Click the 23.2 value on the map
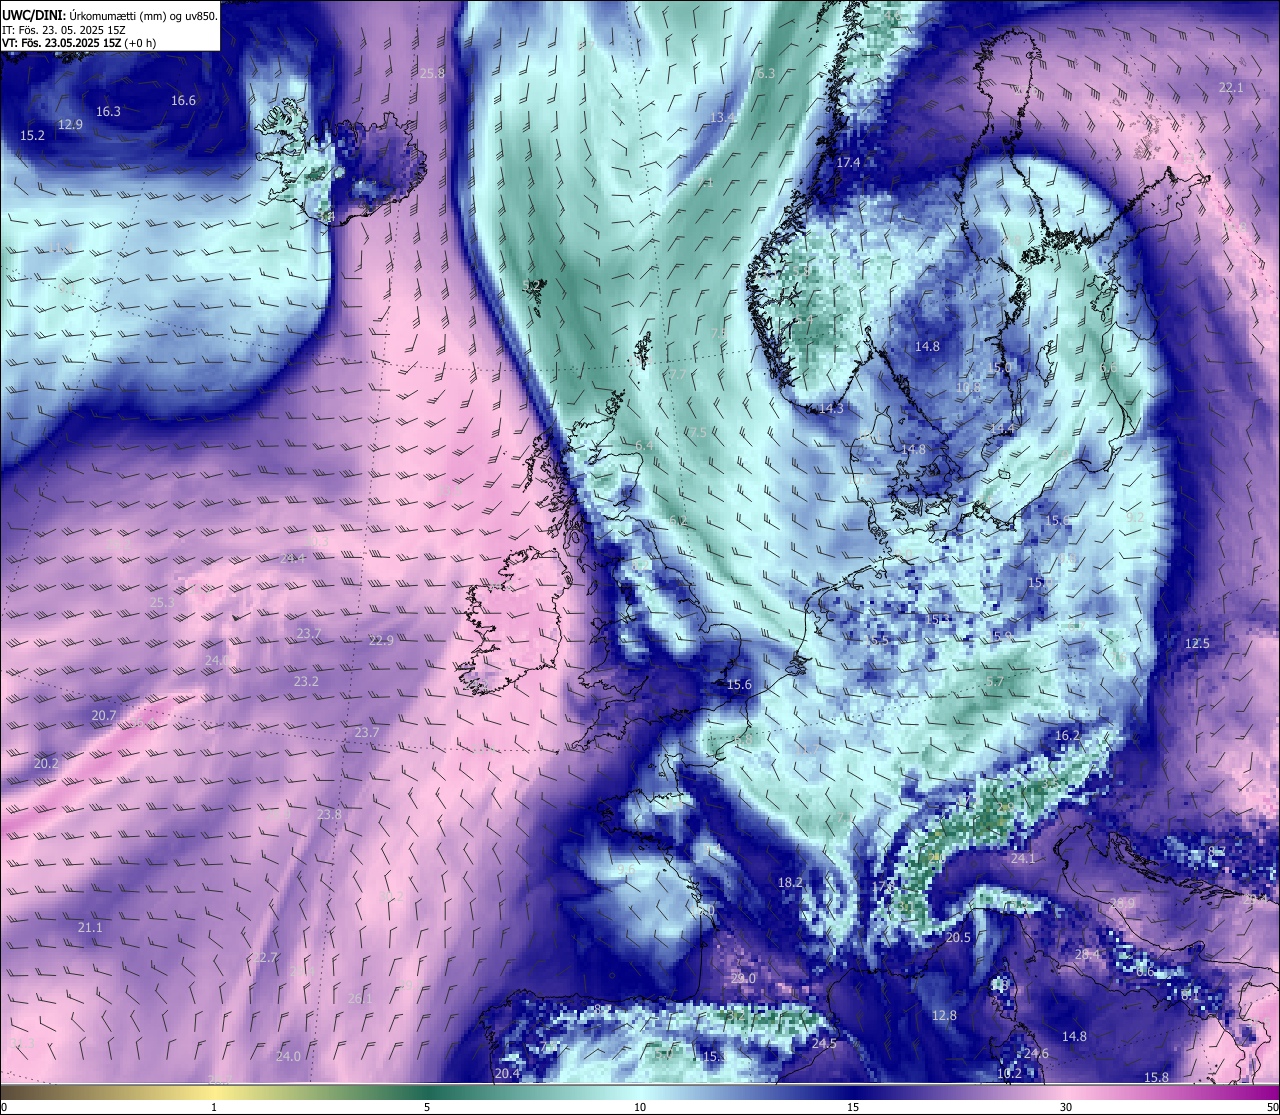1280x1115 pixels. coord(306,681)
